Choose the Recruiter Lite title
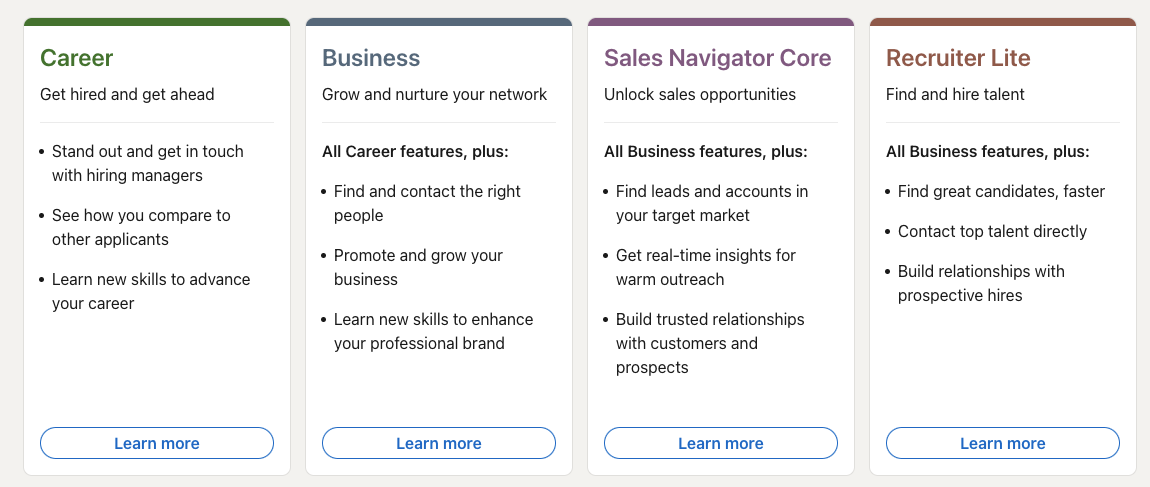 click(958, 58)
